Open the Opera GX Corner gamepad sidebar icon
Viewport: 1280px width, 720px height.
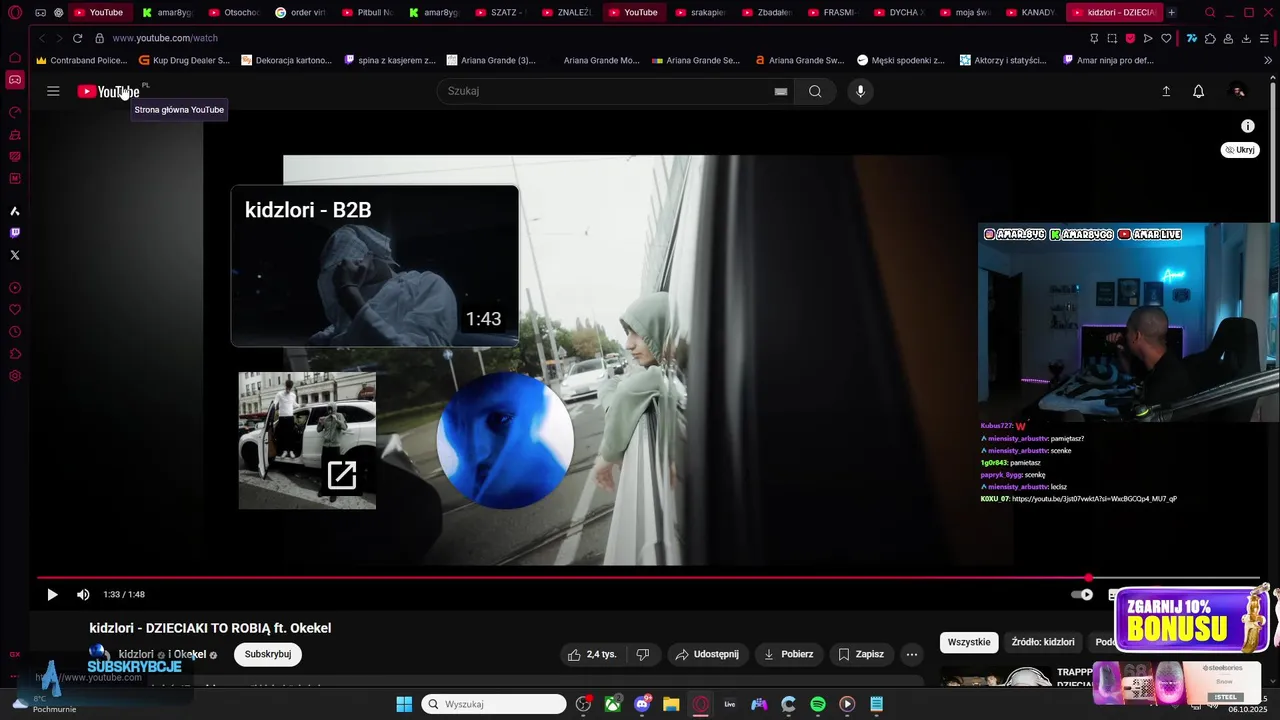(x=15, y=79)
